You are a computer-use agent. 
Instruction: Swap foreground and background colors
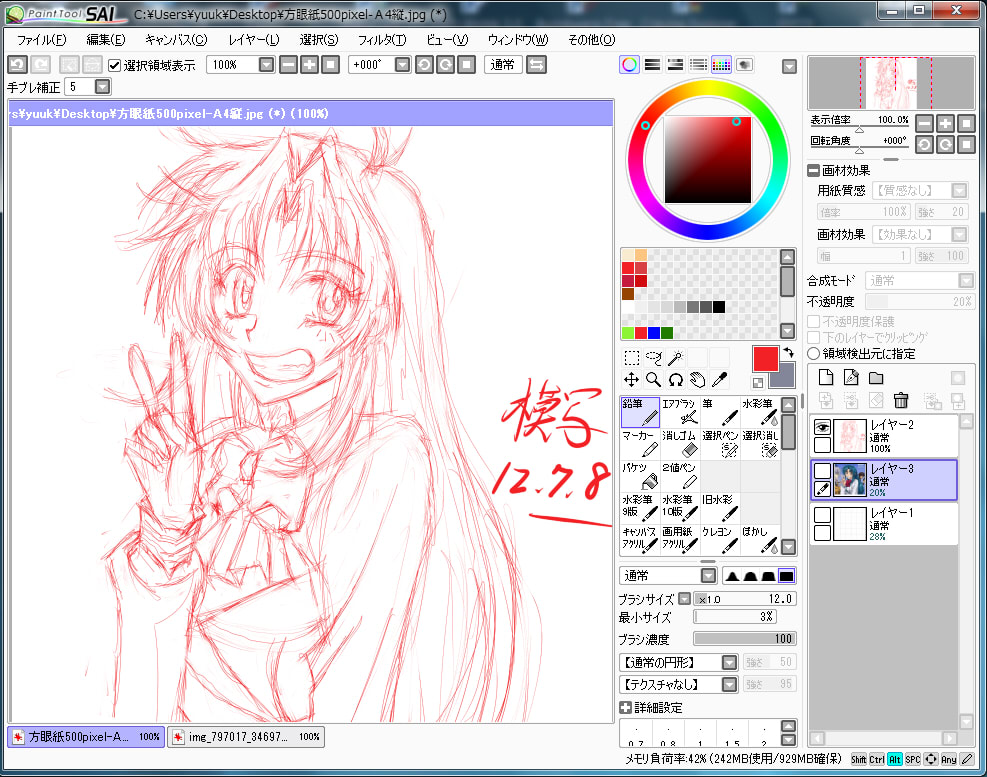[x=788, y=353]
